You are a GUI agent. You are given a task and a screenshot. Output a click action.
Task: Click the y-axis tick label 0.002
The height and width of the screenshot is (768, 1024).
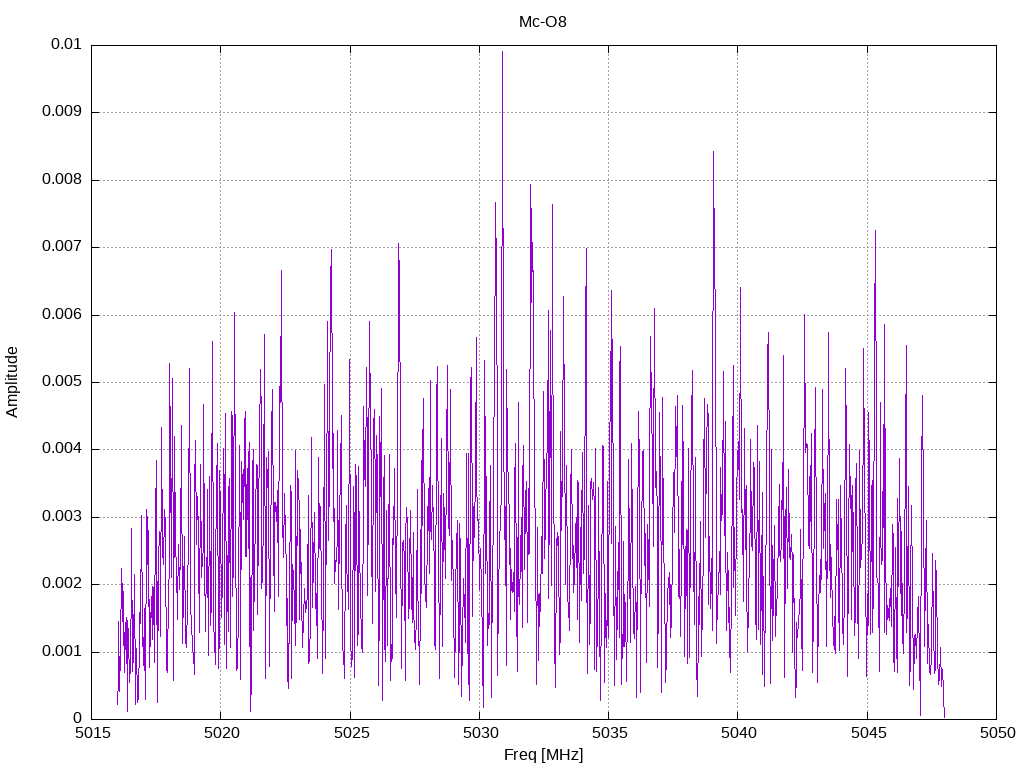(x=62, y=584)
